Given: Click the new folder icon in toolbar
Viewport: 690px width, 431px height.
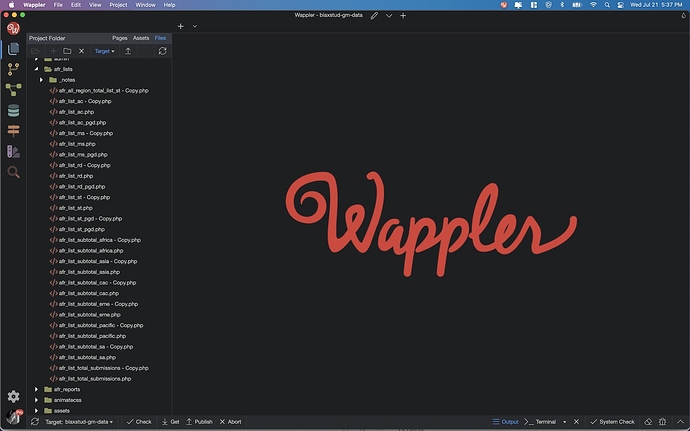Looking at the screenshot, I should pyautogui.click(x=67, y=51).
